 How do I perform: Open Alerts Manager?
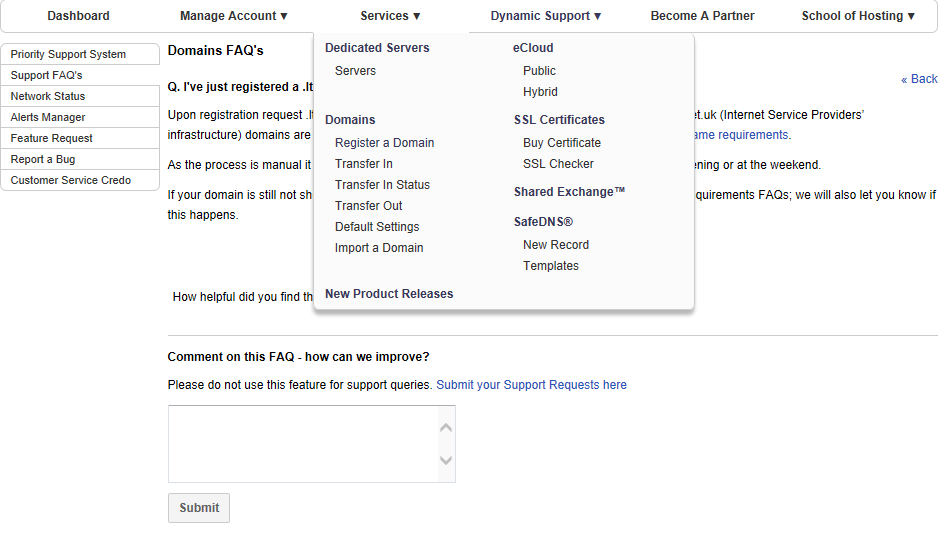[80, 117]
